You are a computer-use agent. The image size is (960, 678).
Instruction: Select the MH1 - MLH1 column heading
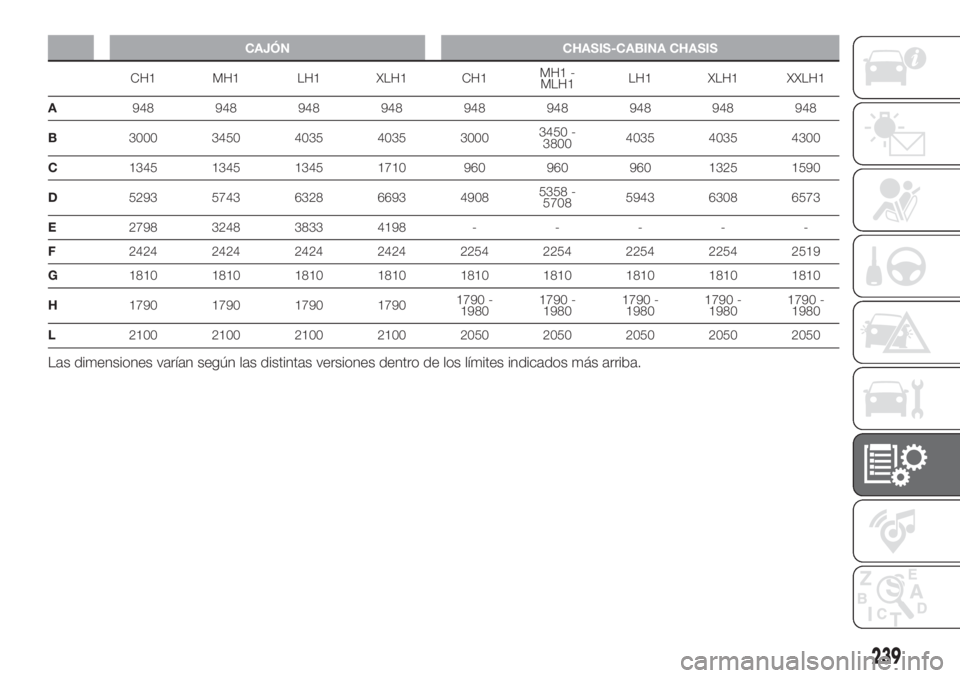[x=557, y=78]
